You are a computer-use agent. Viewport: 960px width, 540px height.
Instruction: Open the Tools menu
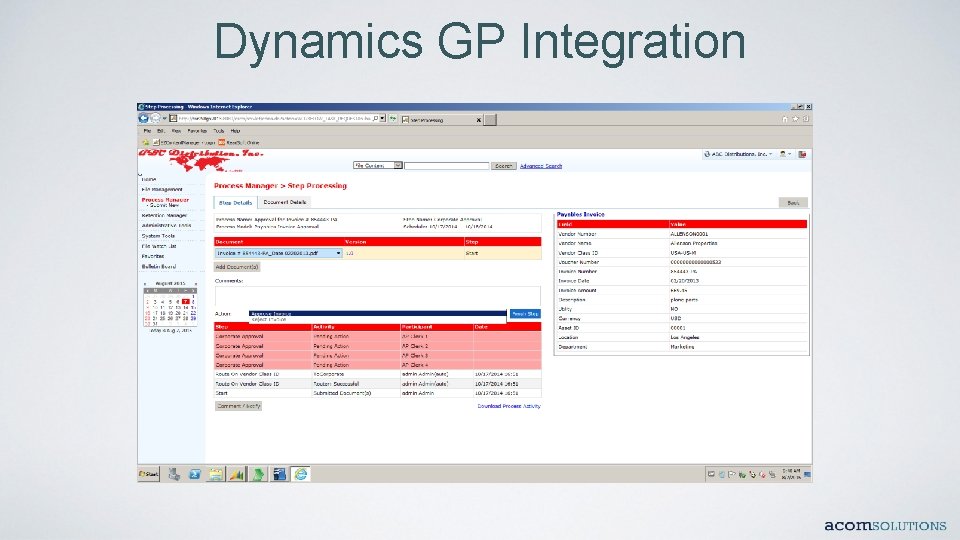tap(219, 131)
